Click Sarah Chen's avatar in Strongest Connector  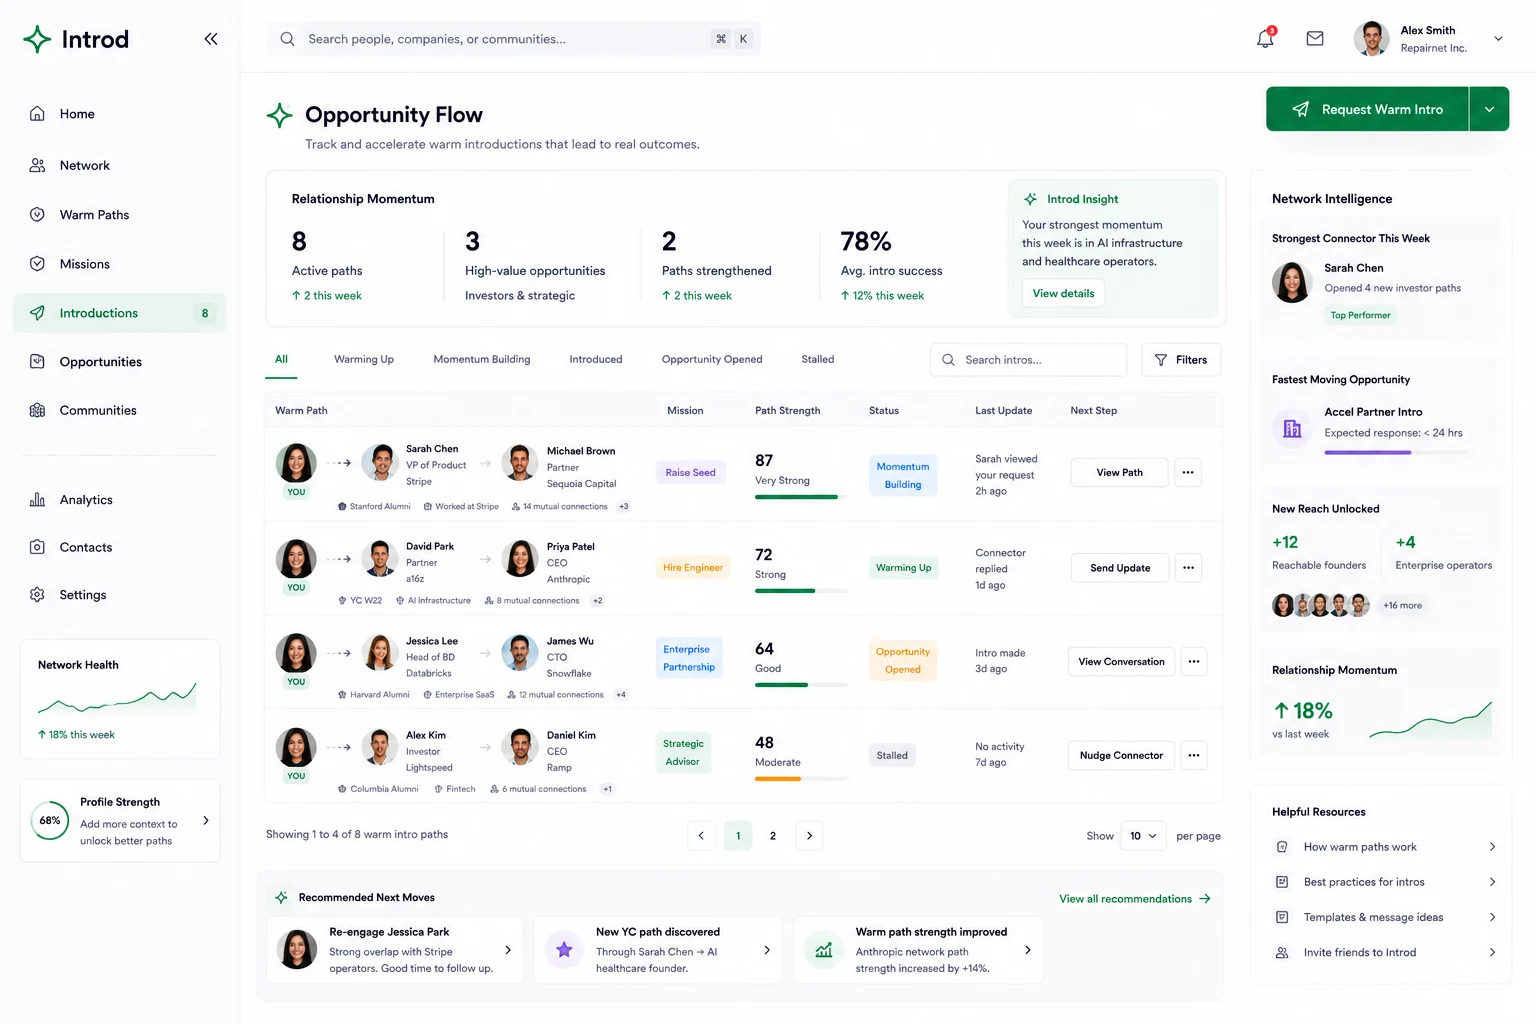pos(1292,283)
